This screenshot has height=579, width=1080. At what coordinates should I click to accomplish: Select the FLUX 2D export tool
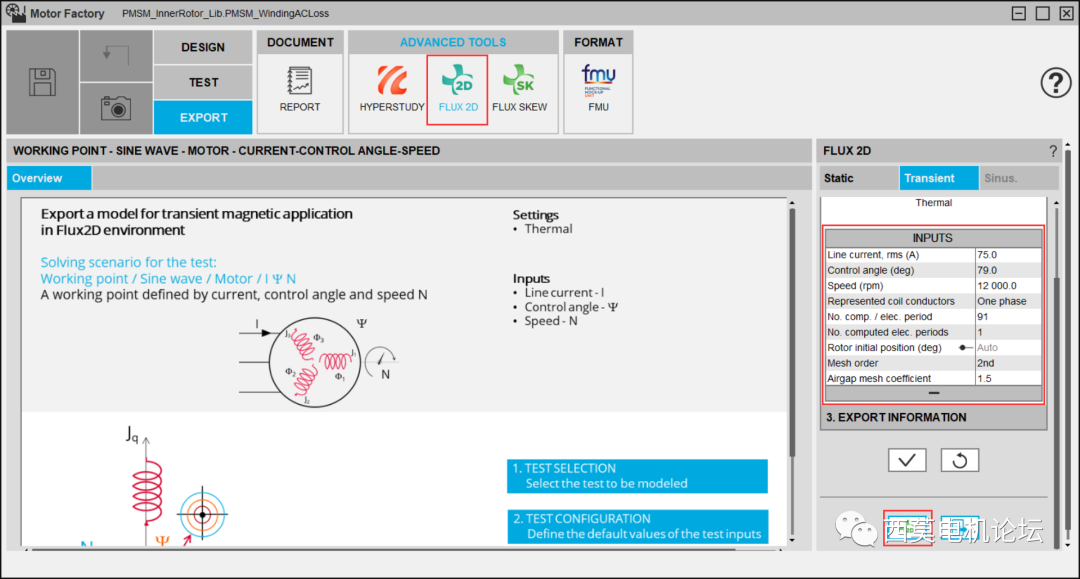(457, 90)
